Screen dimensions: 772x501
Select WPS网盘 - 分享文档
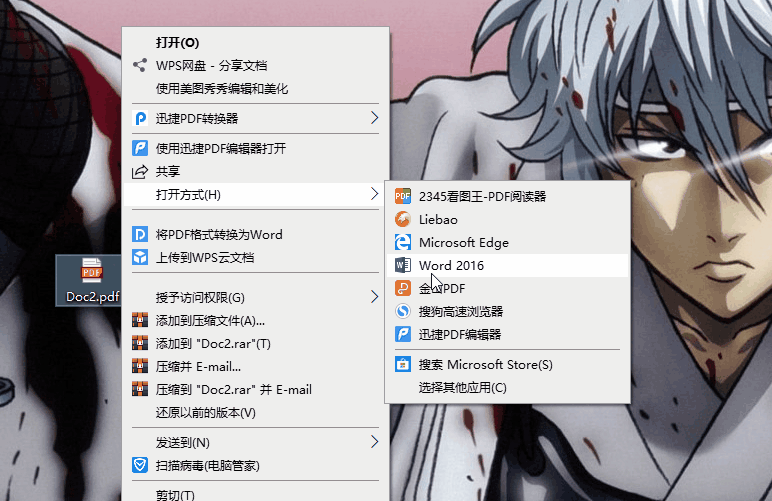click(255, 65)
